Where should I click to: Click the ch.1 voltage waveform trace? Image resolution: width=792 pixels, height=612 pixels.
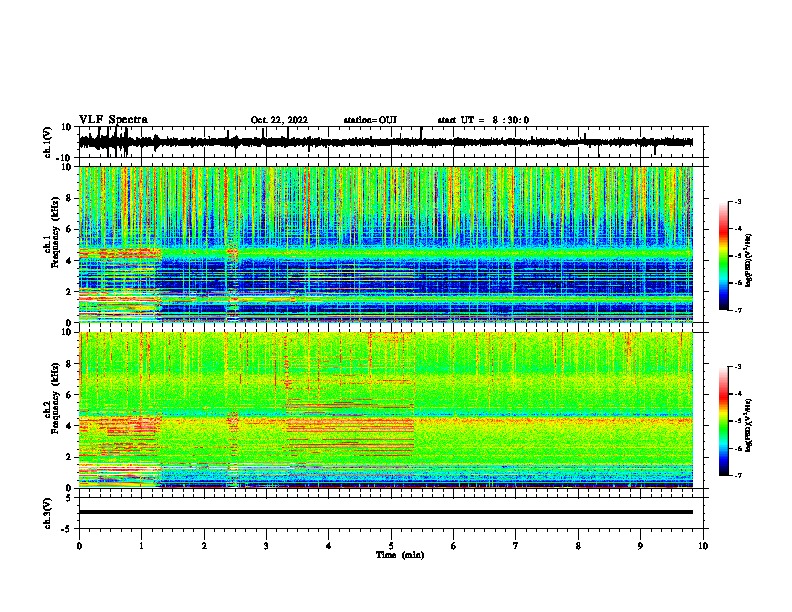[385, 142]
